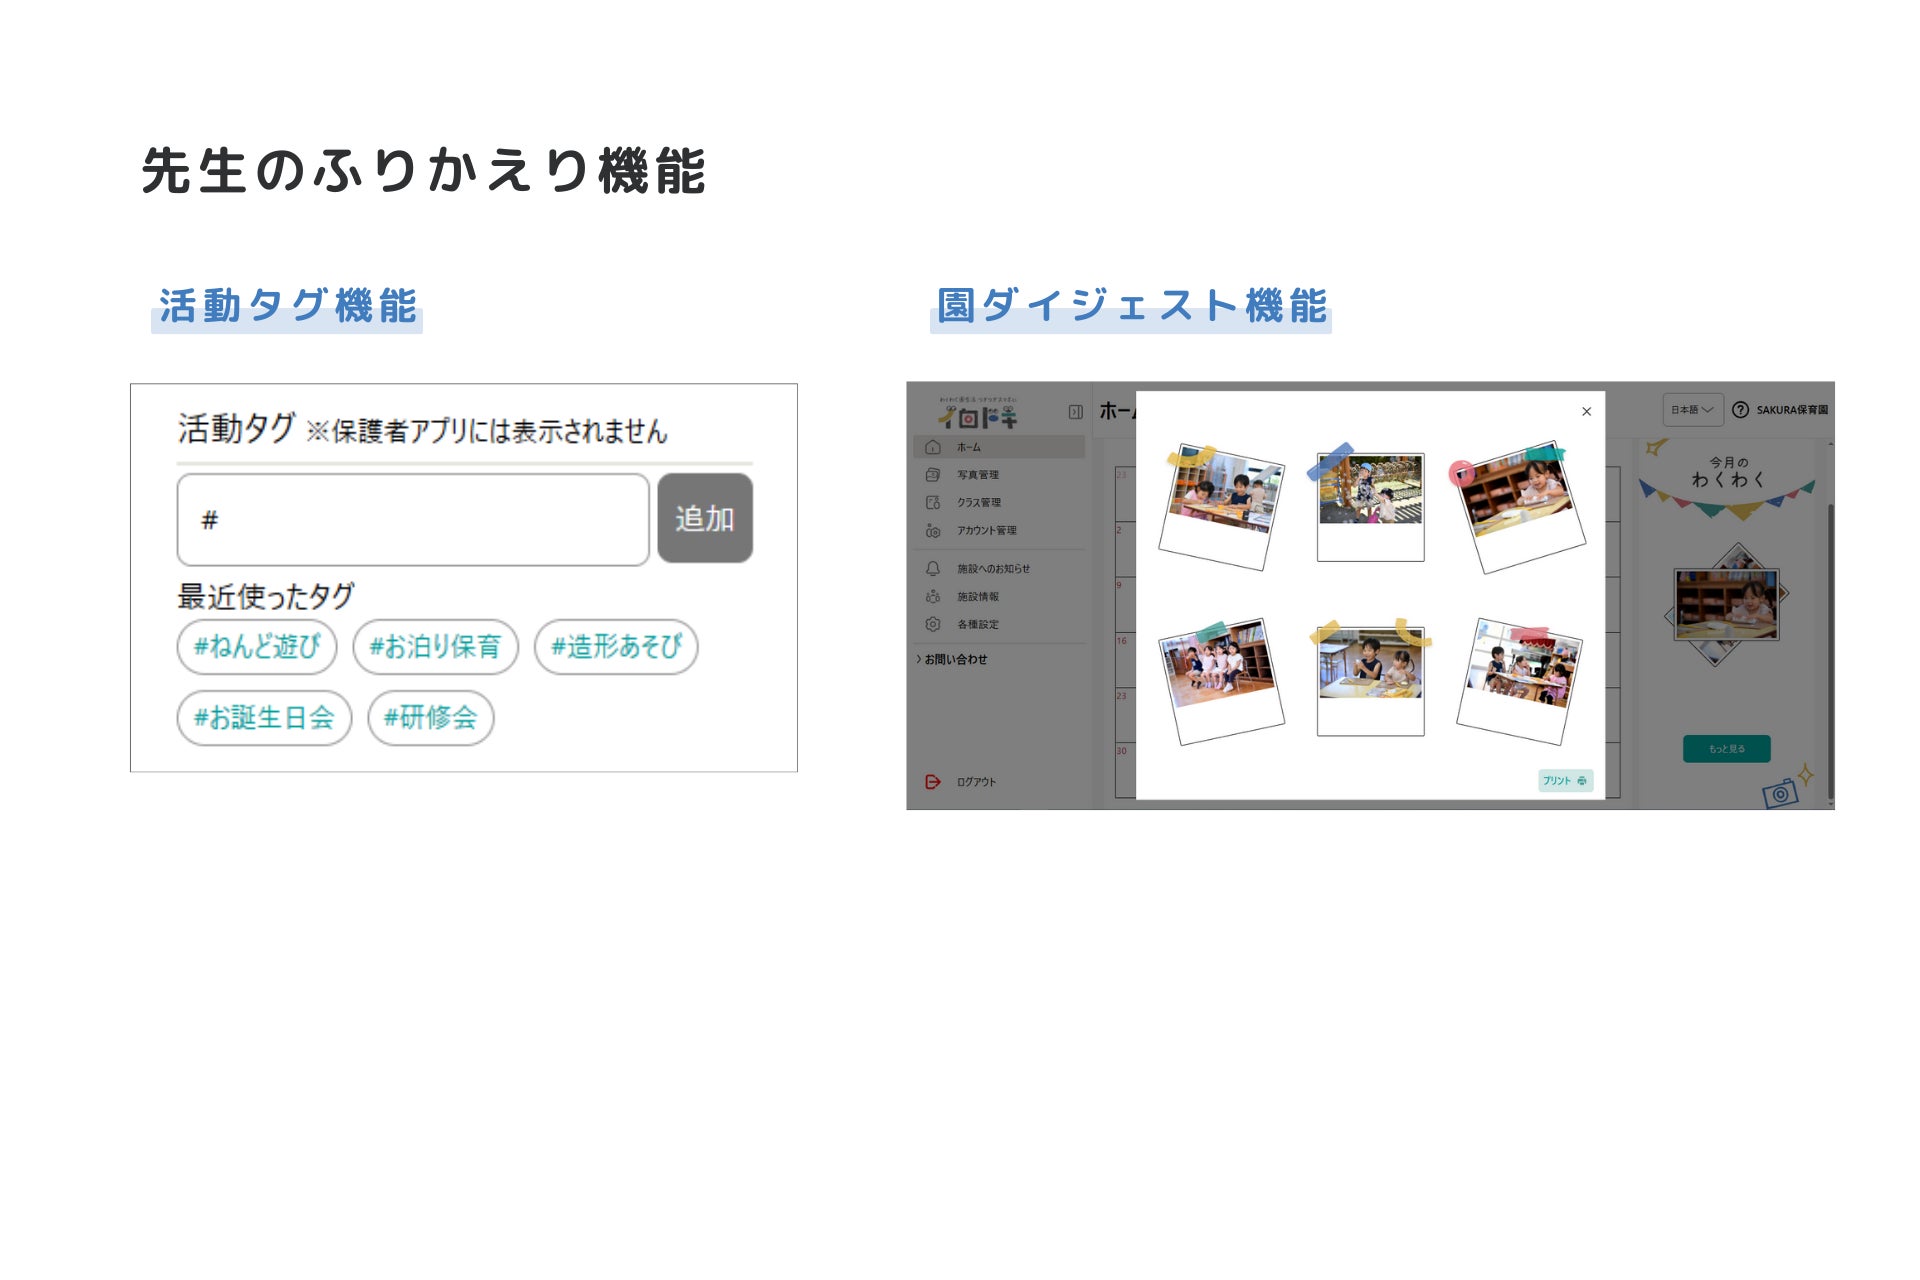Click the red logout arrow icon
1920x1280 pixels.
(x=932, y=782)
